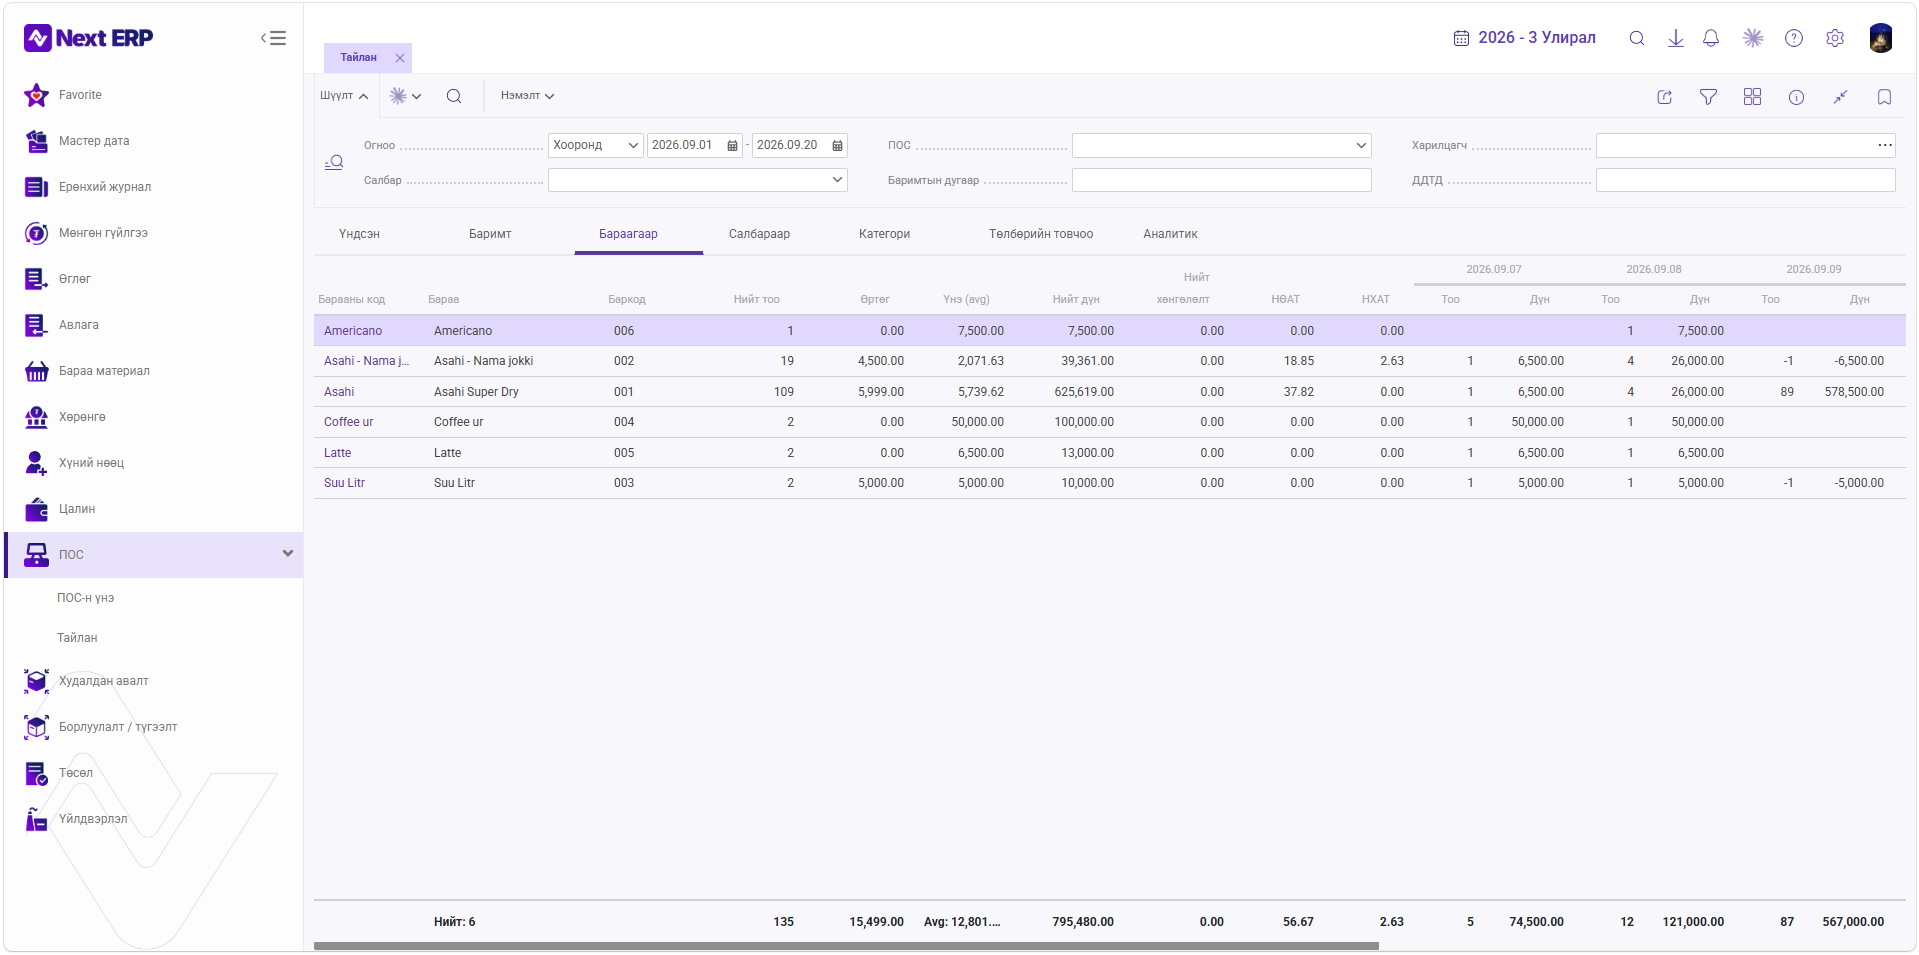Viewport: 1919px width, 955px height.
Task: Click the download icon in header
Action: [1676, 38]
